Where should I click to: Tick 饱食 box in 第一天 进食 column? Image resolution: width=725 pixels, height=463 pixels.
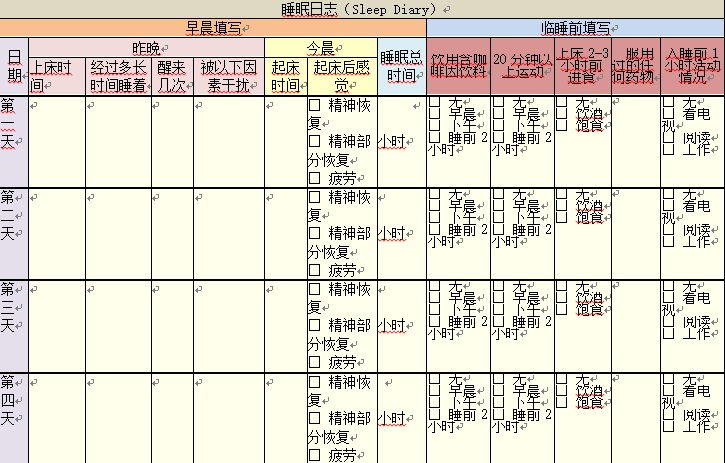(561, 125)
